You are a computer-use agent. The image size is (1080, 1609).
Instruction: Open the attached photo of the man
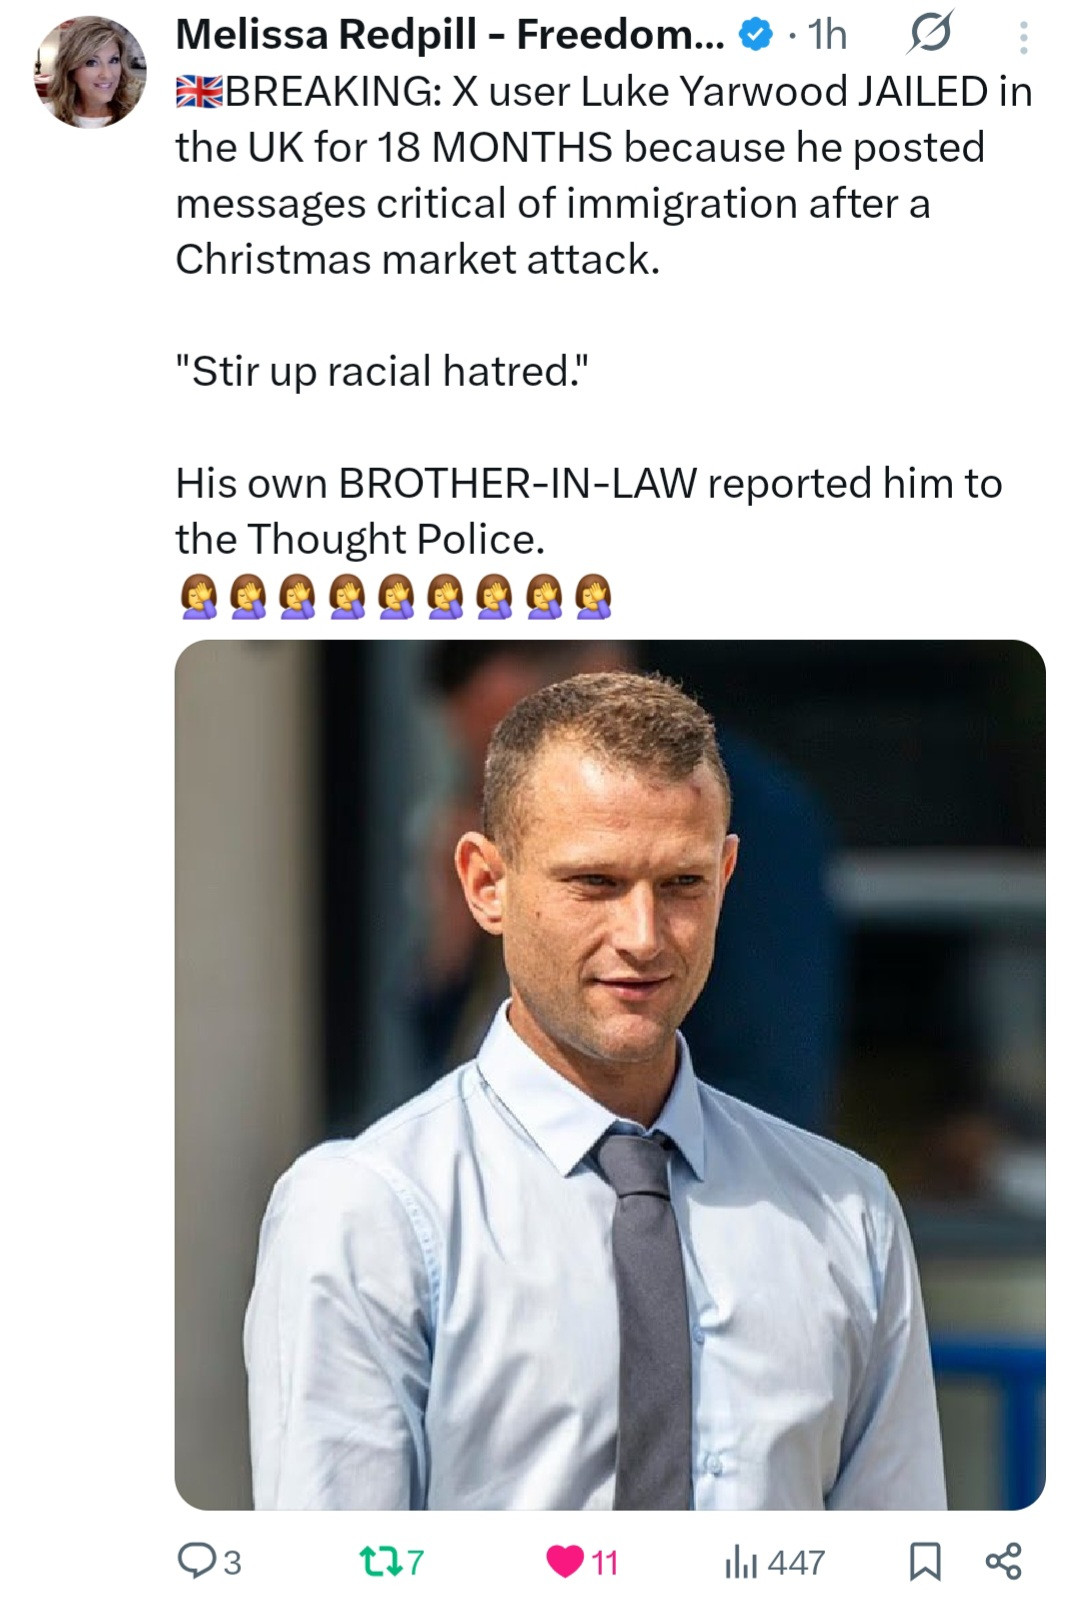pyautogui.click(x=610, y=1074)
